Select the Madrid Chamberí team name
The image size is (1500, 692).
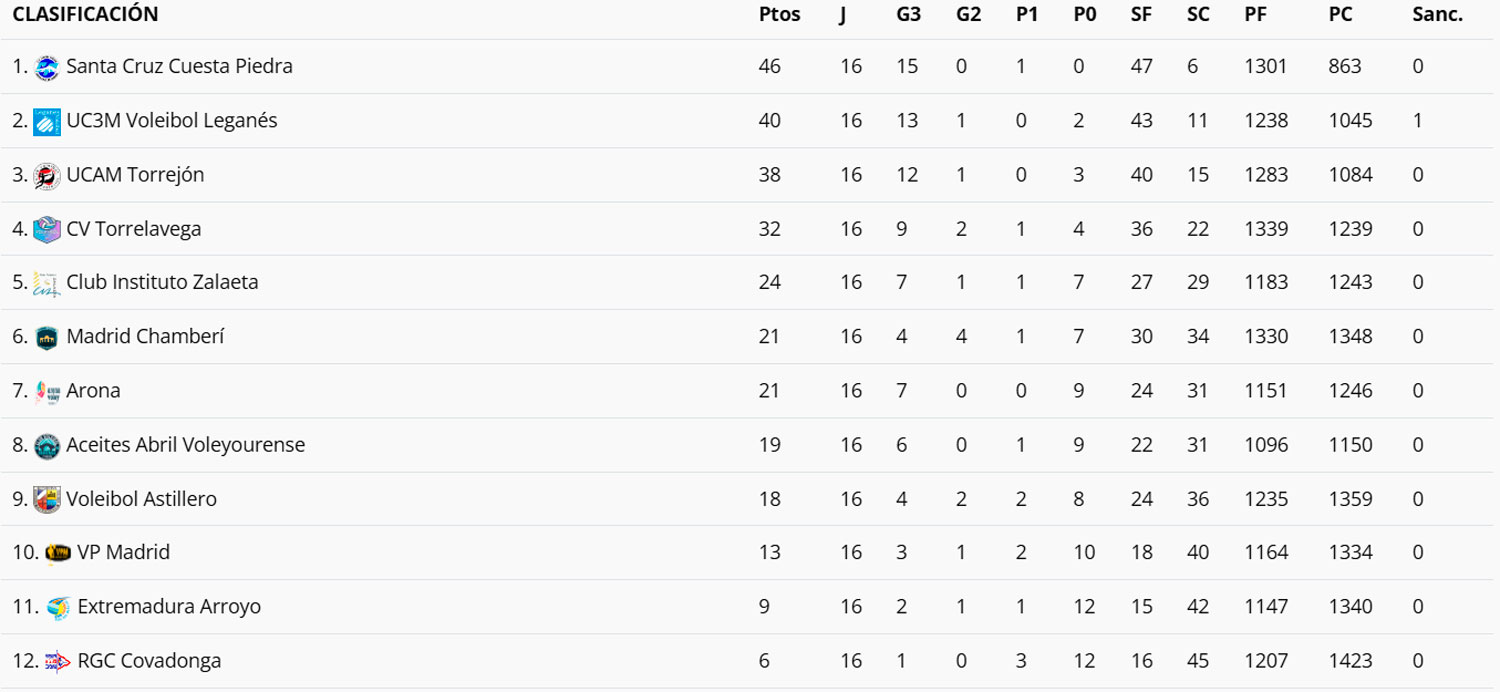click(x=145, y=337)
